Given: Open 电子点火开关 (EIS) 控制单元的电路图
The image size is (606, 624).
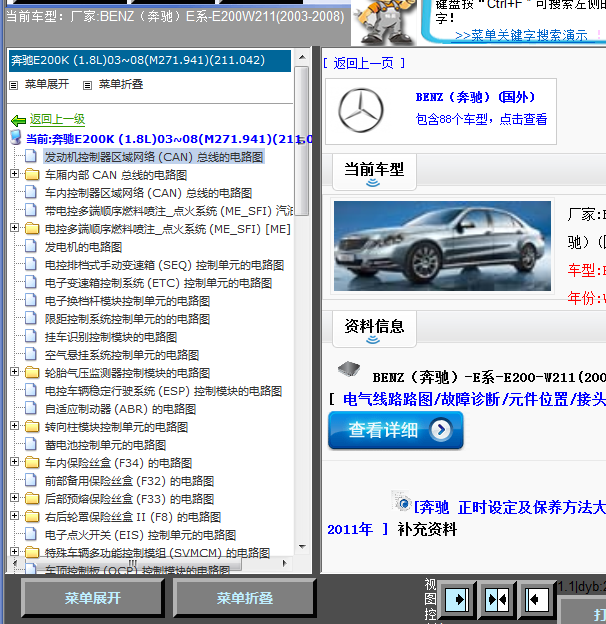Looking at the screenshot, I should point(140,535).
